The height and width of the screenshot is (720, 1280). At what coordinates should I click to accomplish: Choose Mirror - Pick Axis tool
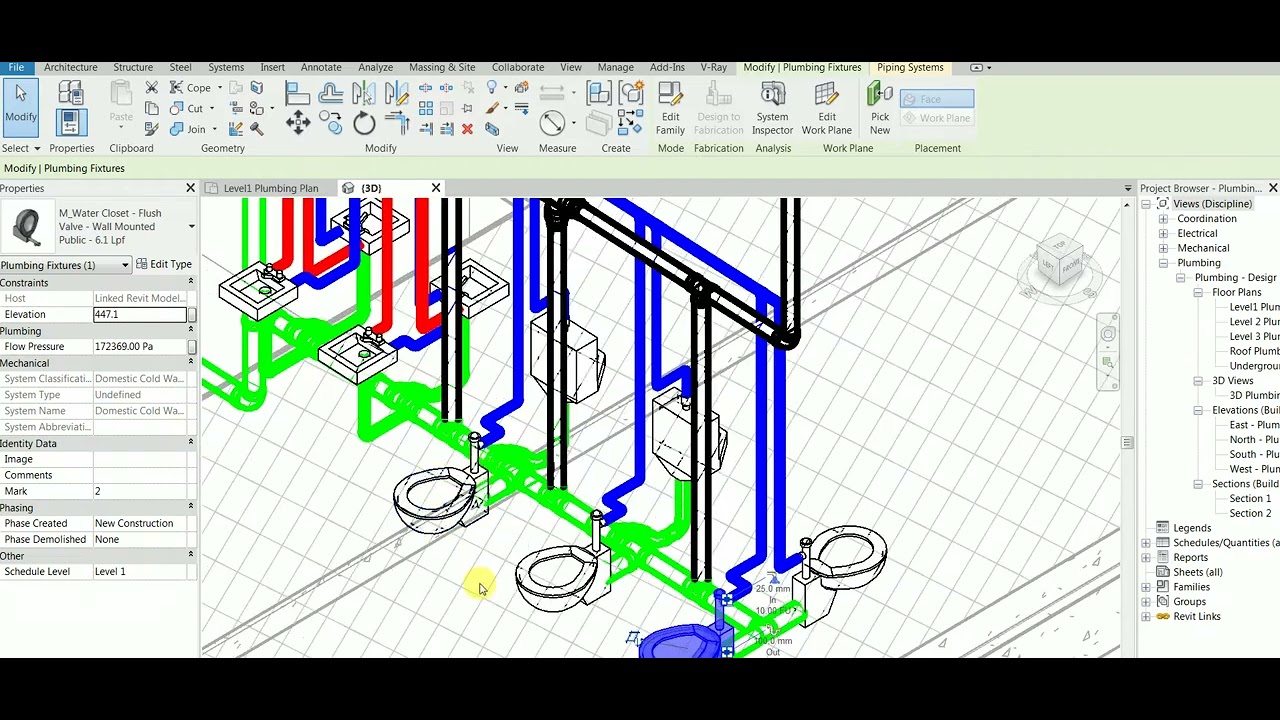tap(364, 94)
